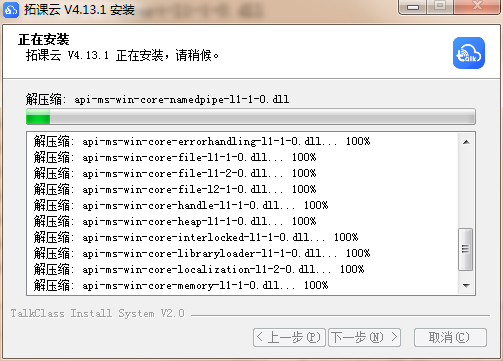Screen dimensions: 503x361
Task: Cancel installation with 取消(C) button
Action: [450, 337]
